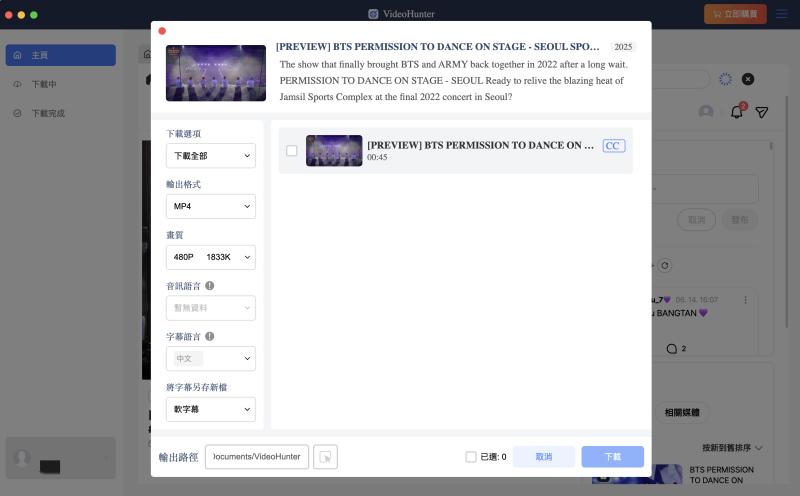This screenshot has height=496, width=800.
Task: Click the black X clear icon
Action: tap(747, 79)
